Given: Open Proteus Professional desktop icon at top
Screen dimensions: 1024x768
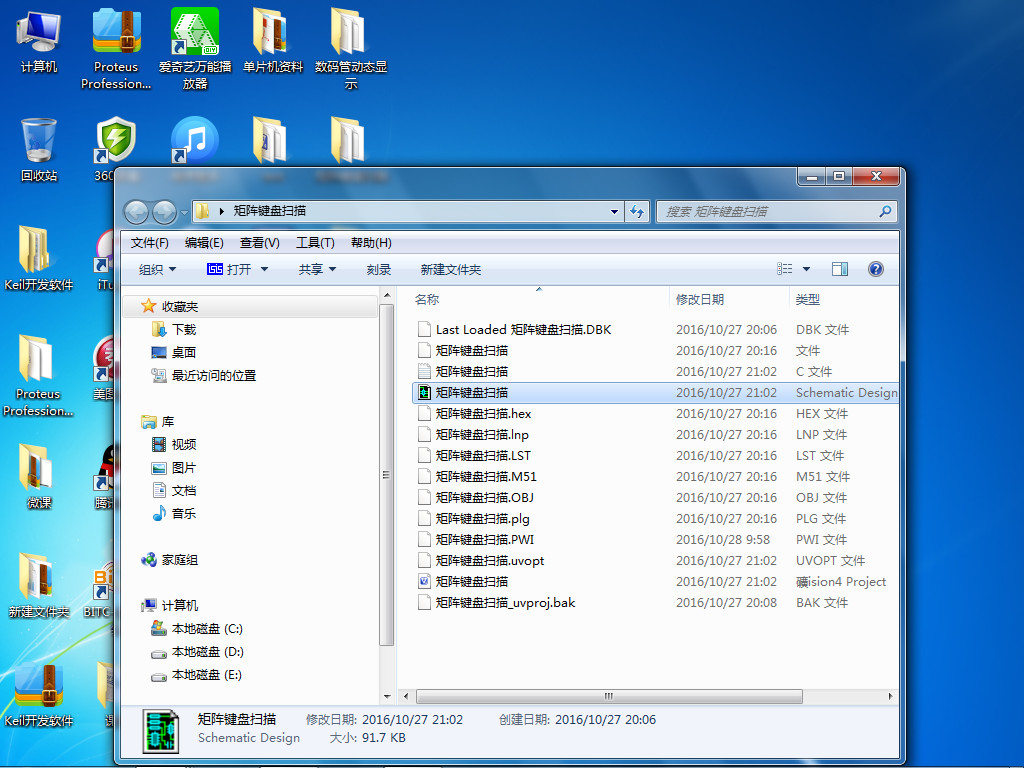Looking at the screenshot, I should pos(116,48).
